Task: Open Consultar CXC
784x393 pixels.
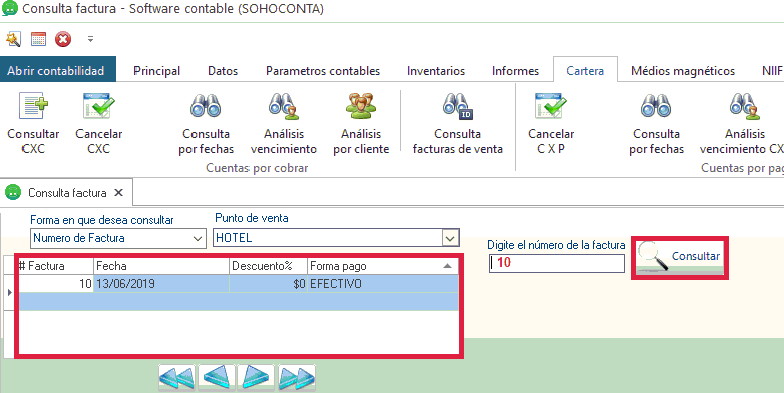Action: 33,124
